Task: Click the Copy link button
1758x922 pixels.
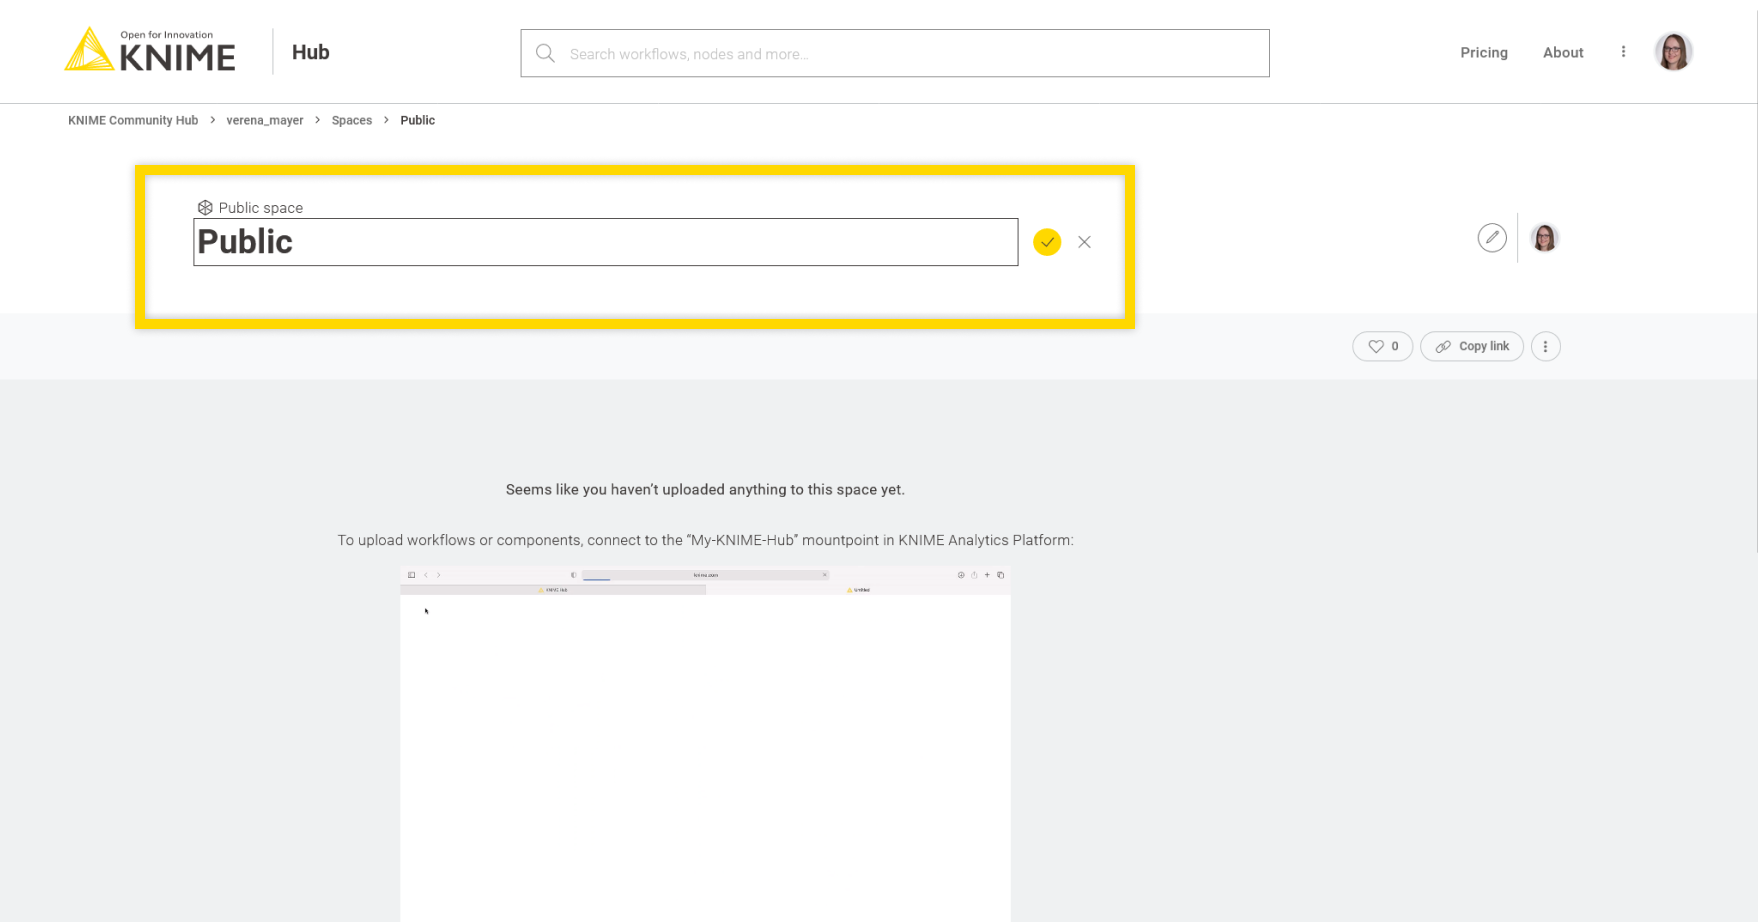Action: coord(1472,347)
